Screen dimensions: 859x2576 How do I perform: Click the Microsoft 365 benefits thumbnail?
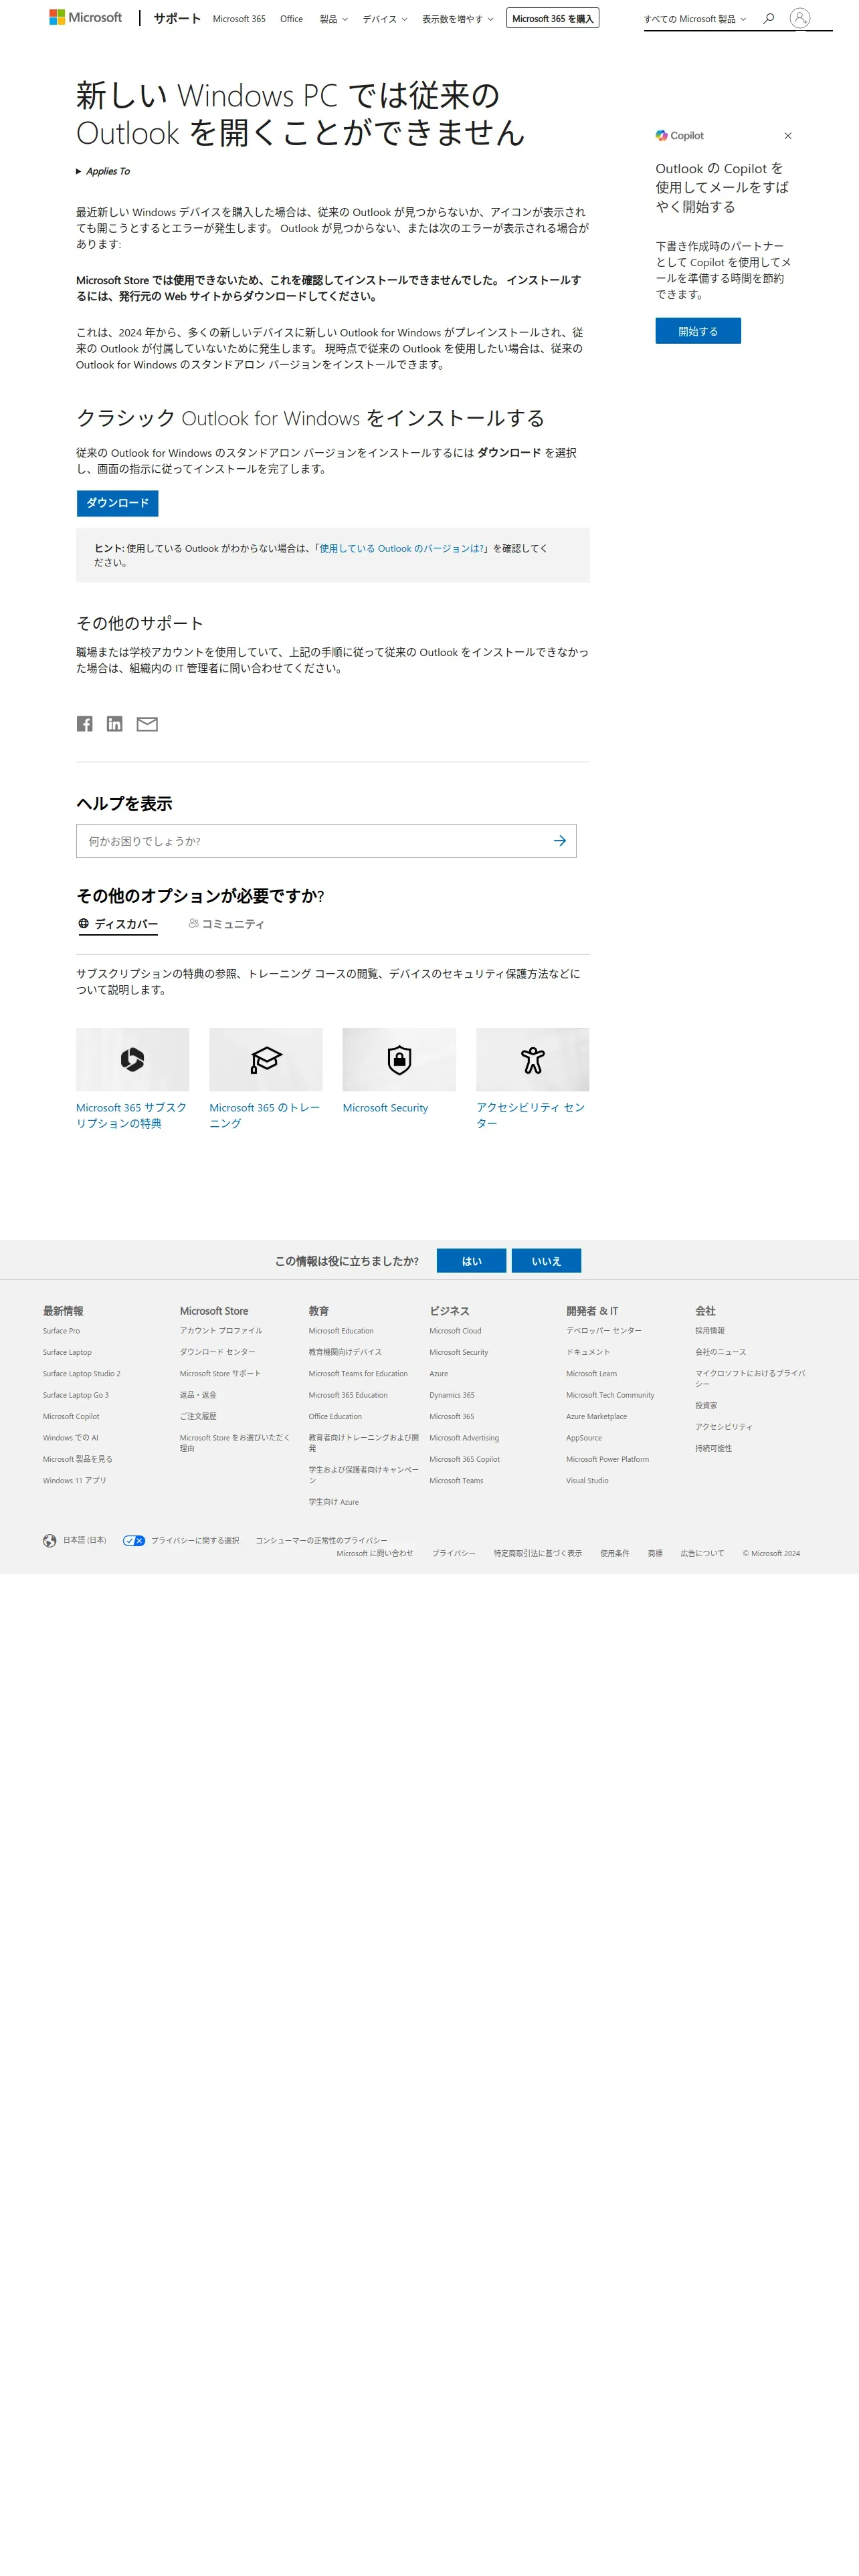133,1059
